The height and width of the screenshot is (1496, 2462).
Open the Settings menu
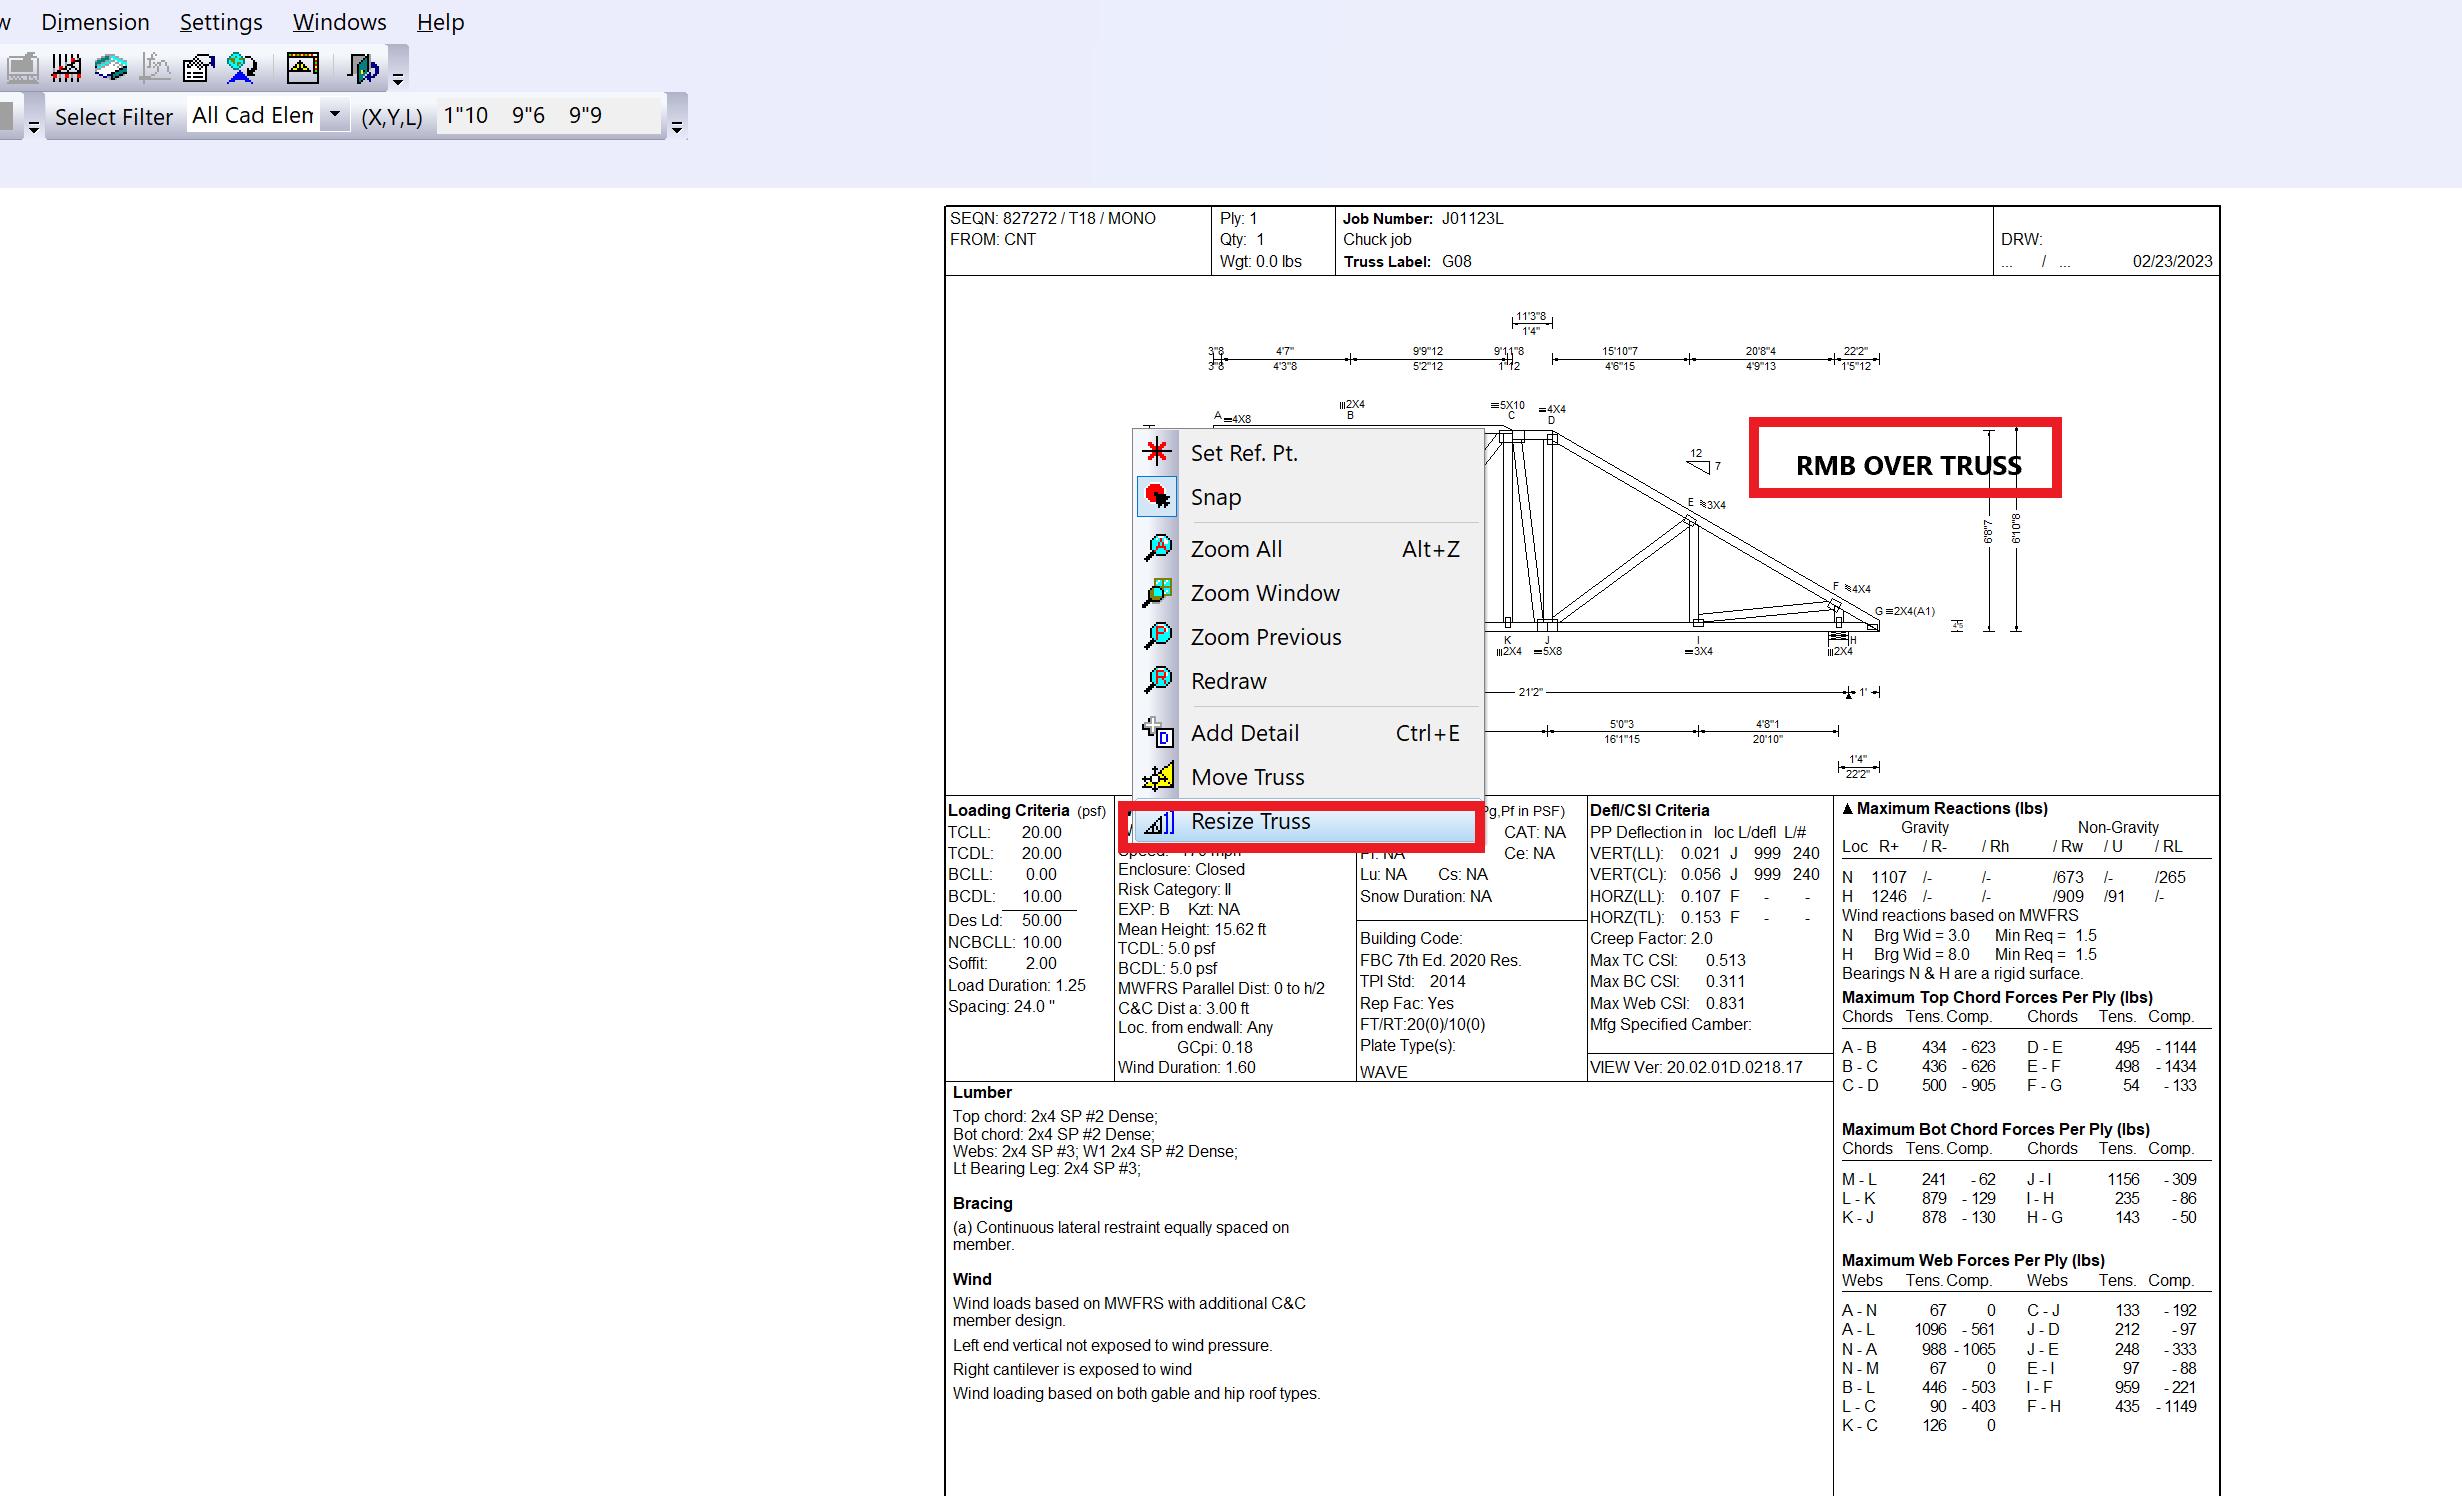pos(221,22)
